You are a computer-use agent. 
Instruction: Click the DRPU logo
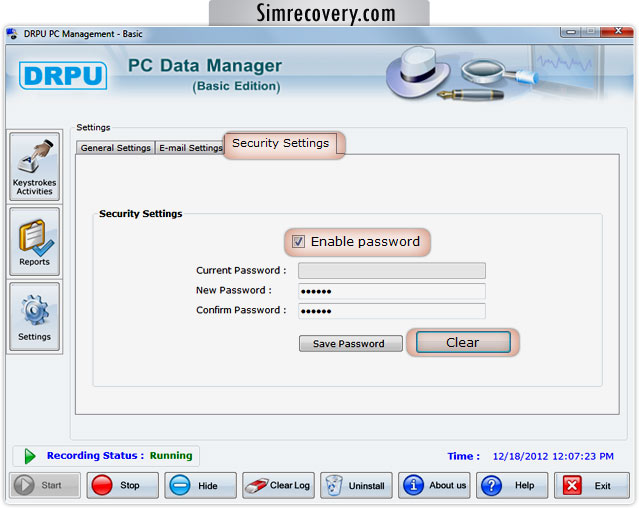pos(63,75)
